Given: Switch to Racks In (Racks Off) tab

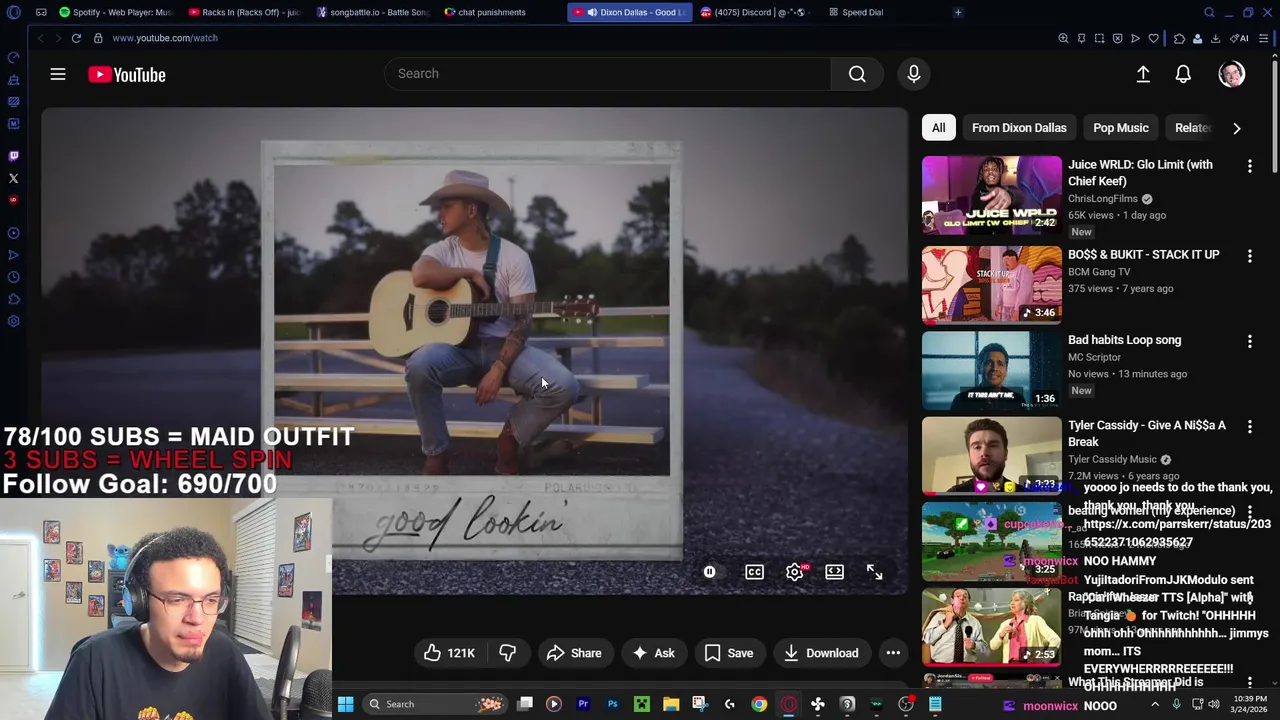Looking at the screenshot, I should pos(243,12).
